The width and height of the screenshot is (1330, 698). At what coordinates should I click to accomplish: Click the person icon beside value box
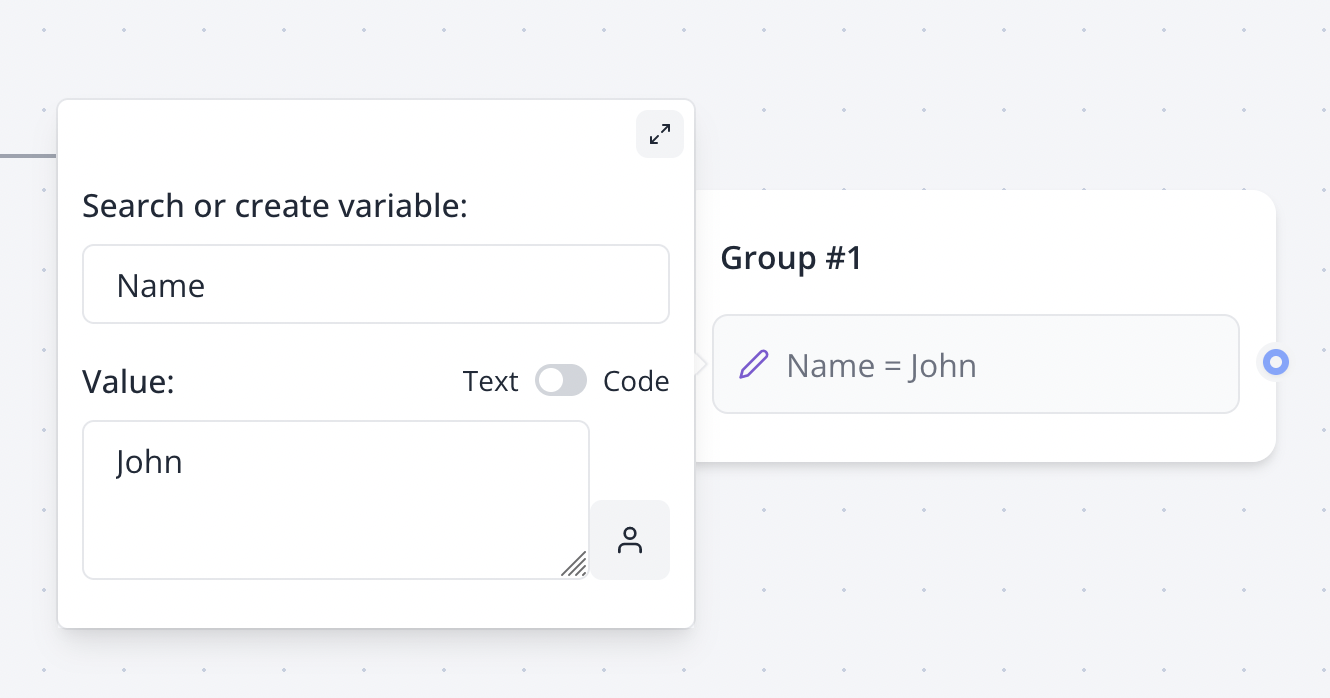point(630,540)
